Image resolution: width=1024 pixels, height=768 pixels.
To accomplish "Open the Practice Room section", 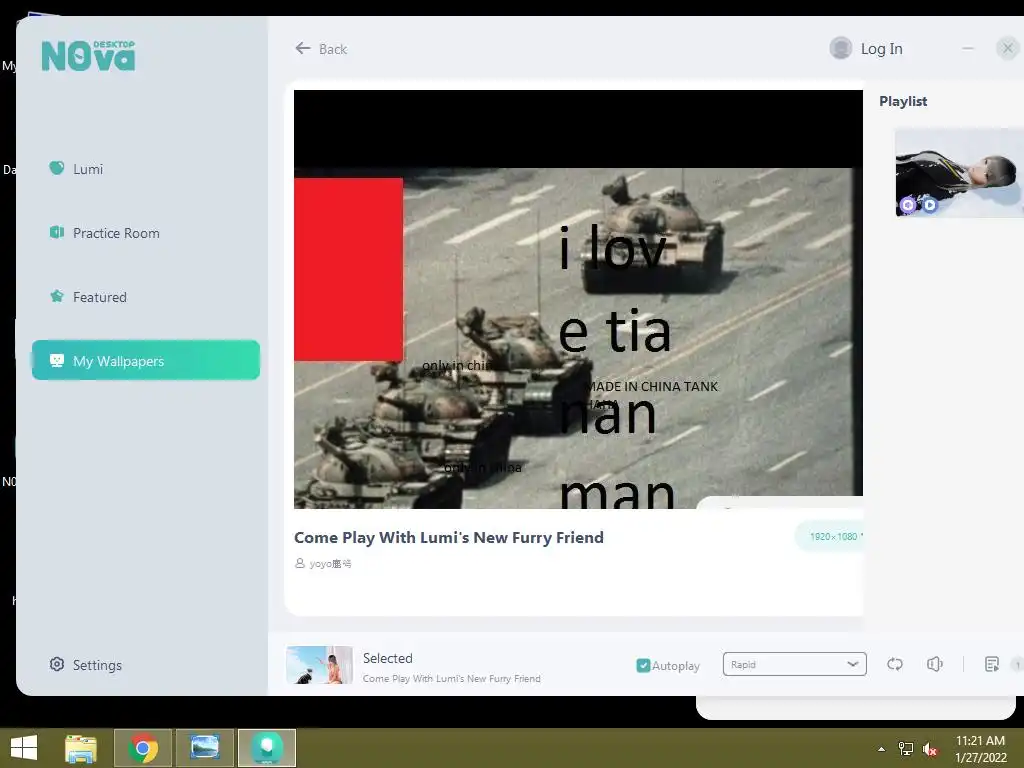I will (104, 232).
